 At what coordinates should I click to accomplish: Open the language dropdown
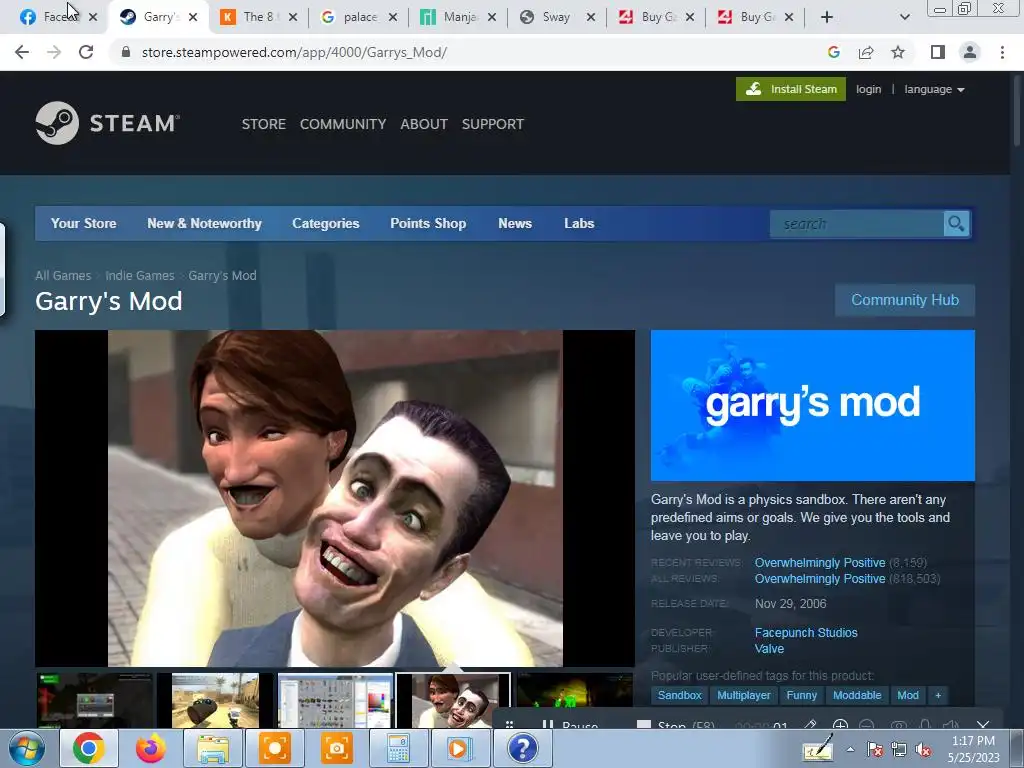coord(934,89)
